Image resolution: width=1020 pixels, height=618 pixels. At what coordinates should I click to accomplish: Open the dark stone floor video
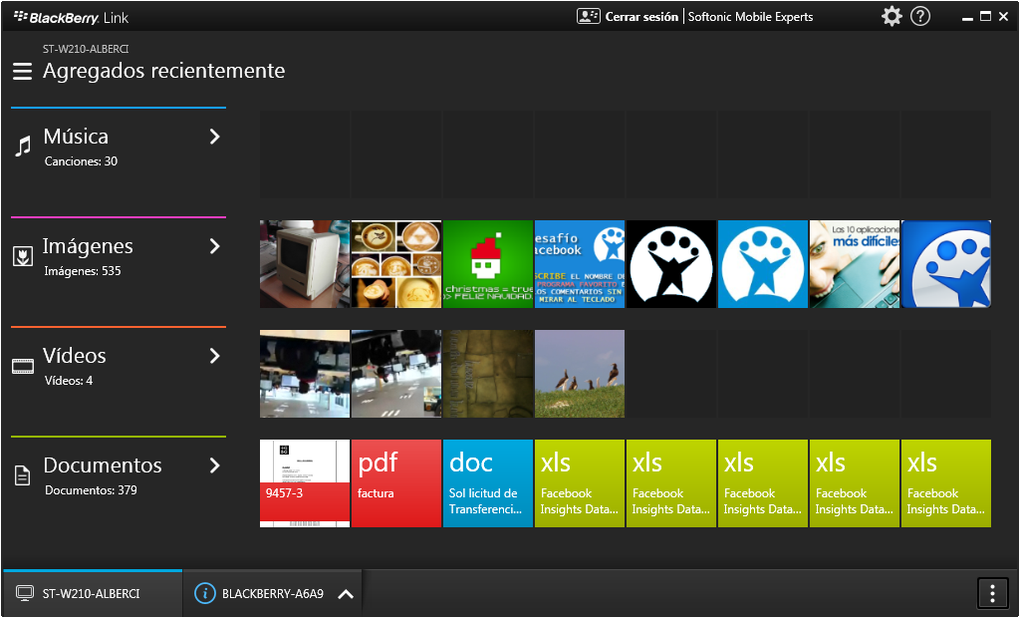tap(488, 373)
